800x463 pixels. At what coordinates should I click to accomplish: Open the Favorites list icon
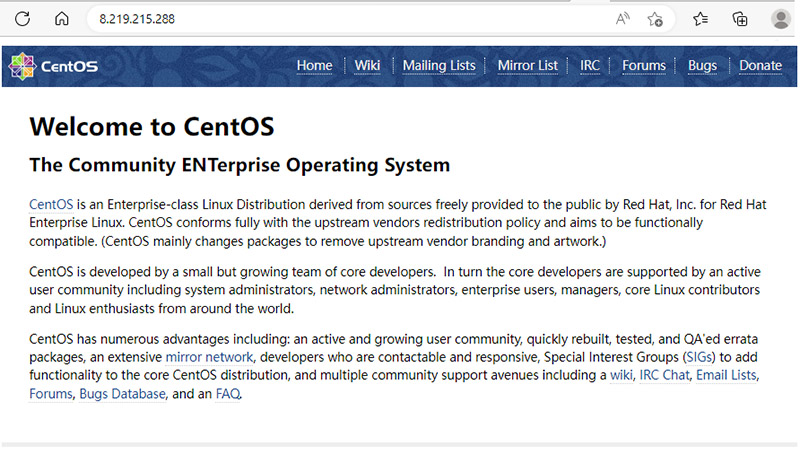tap(701, 19)
